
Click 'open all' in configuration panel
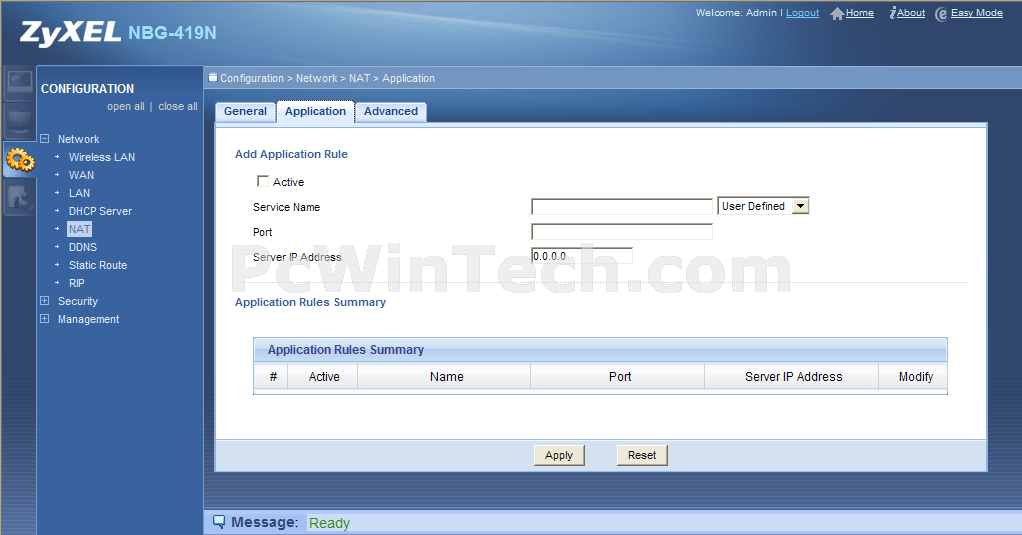click(x=126, y=106)
